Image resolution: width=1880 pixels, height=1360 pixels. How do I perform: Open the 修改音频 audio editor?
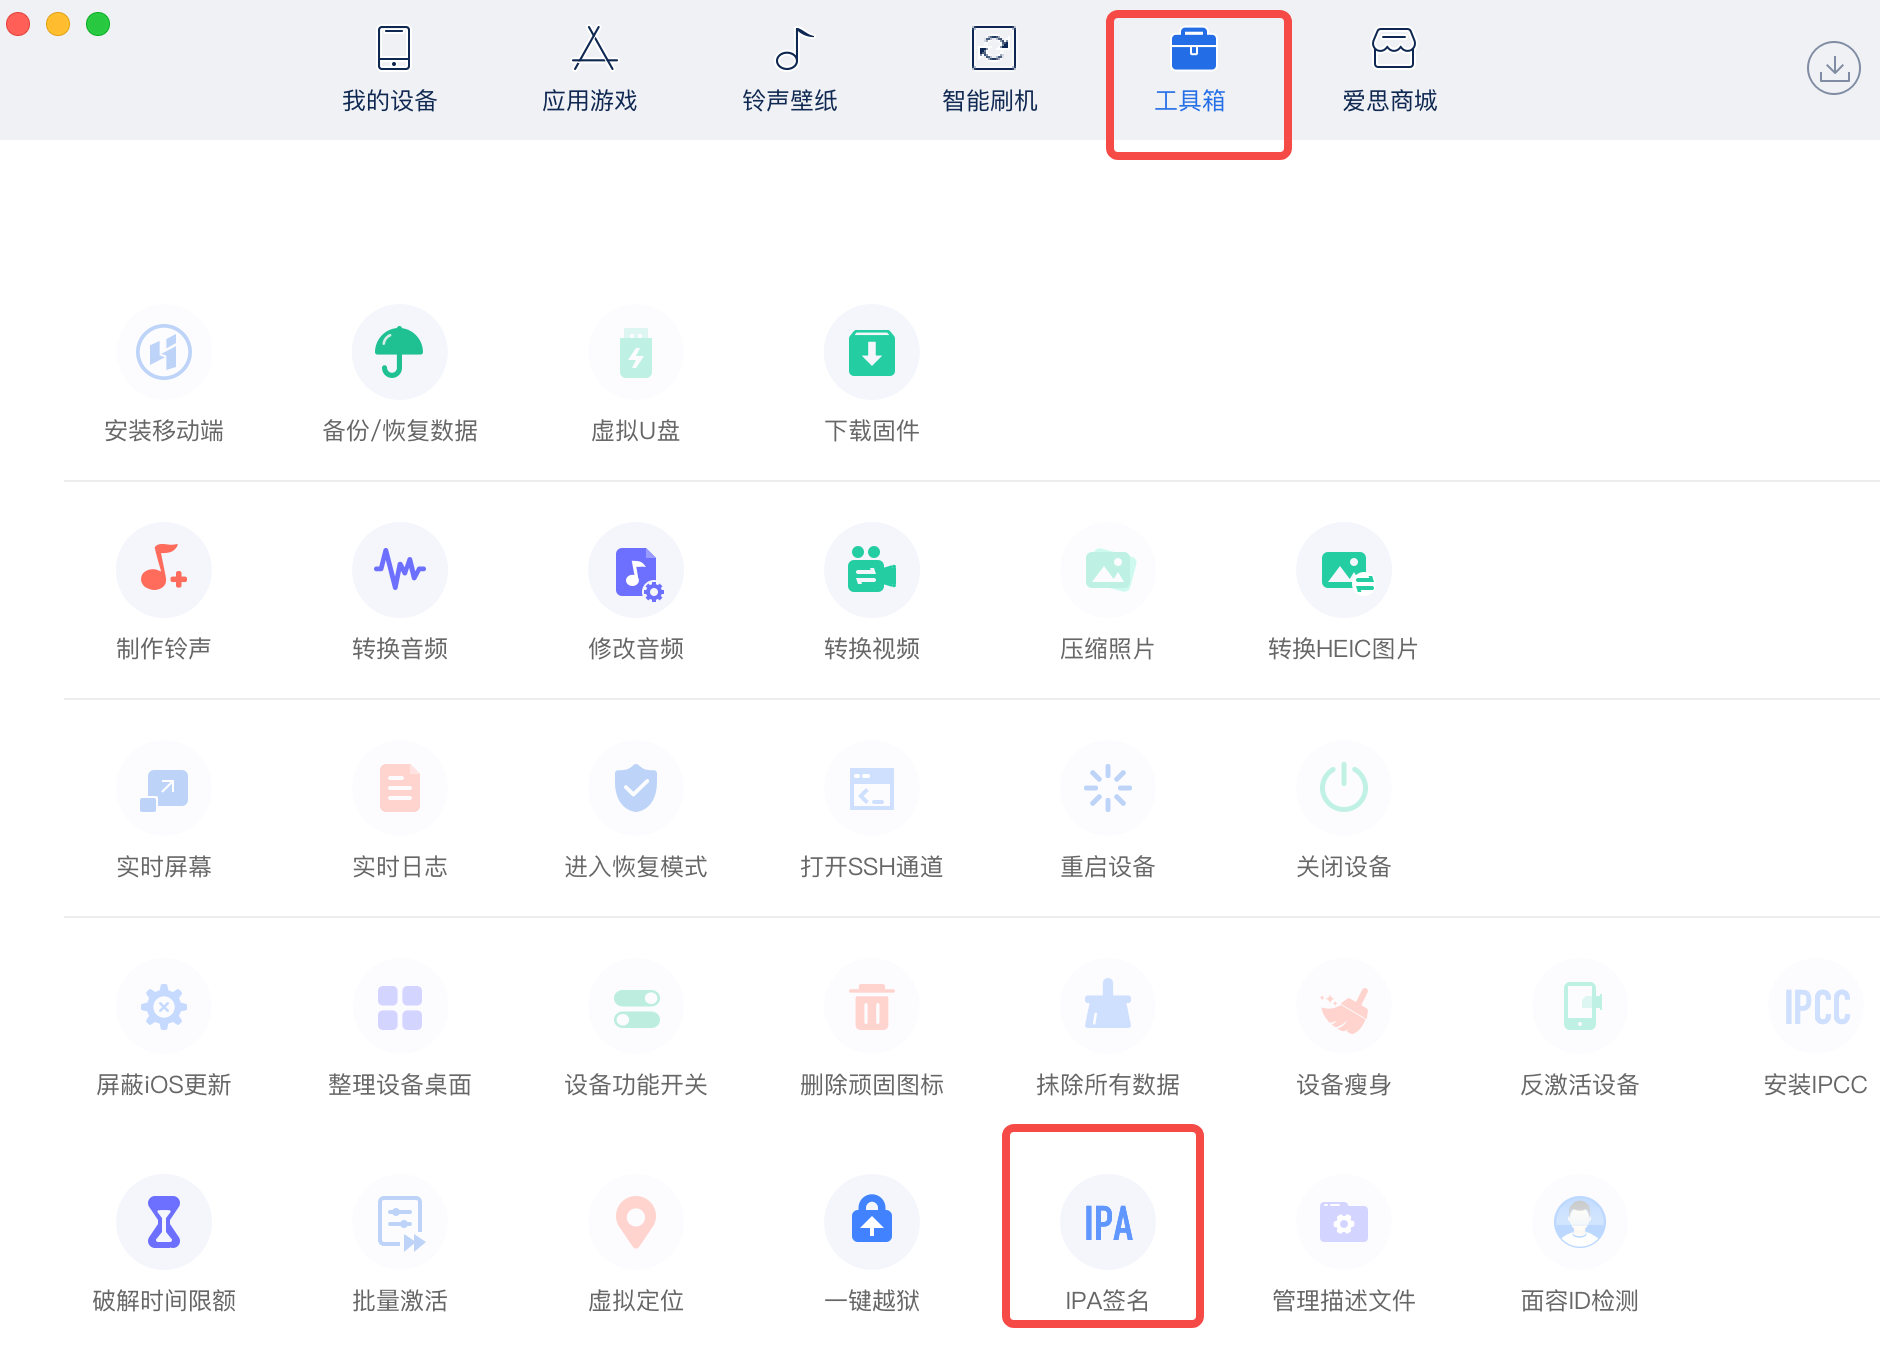point(635,571)
